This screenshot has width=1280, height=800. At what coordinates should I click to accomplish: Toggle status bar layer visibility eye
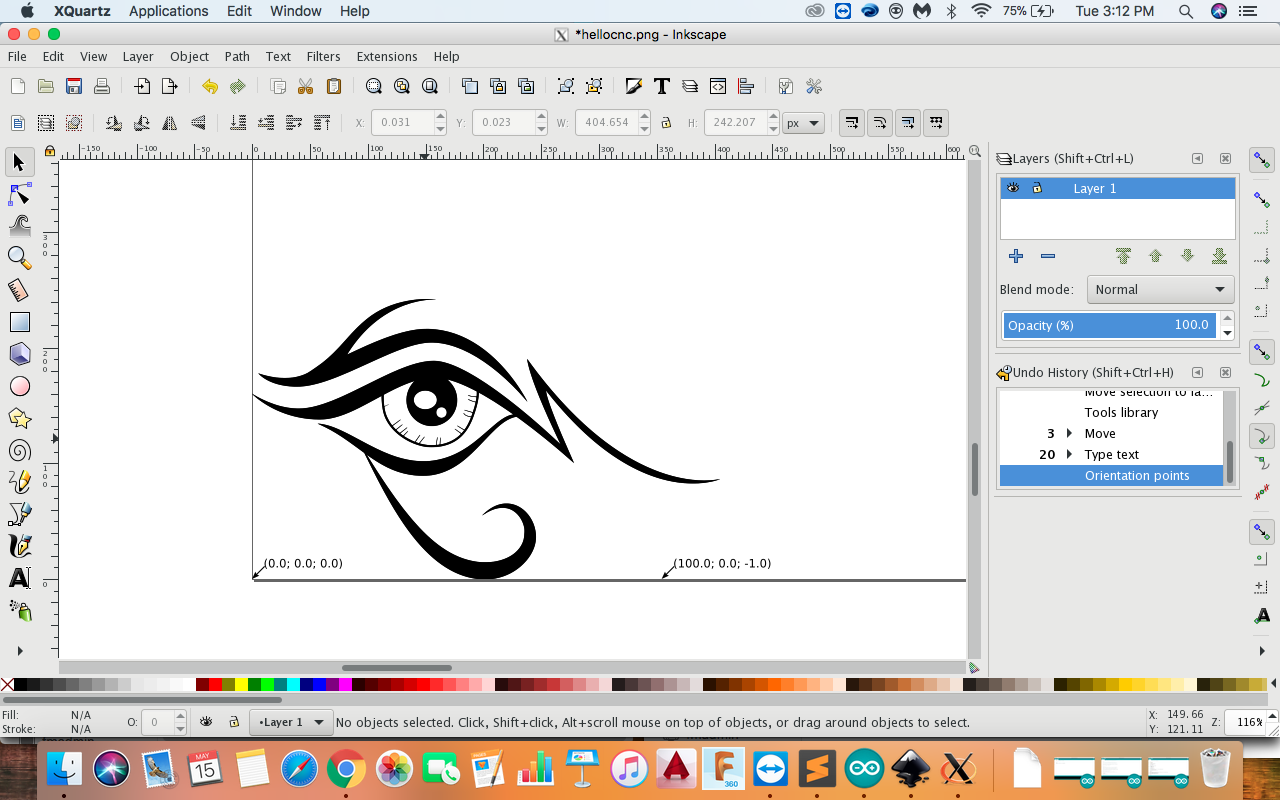205,721
